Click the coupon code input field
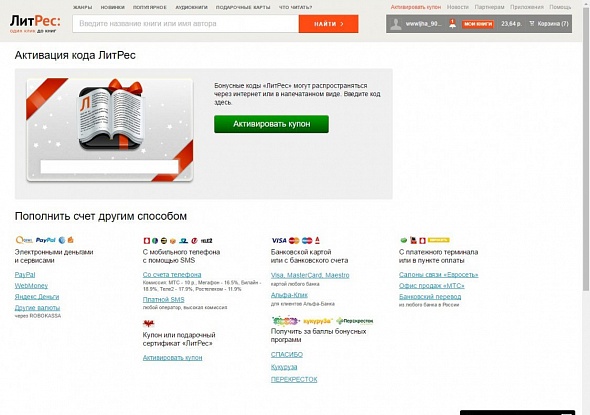The image size is (590, 415). pos(109,167)
